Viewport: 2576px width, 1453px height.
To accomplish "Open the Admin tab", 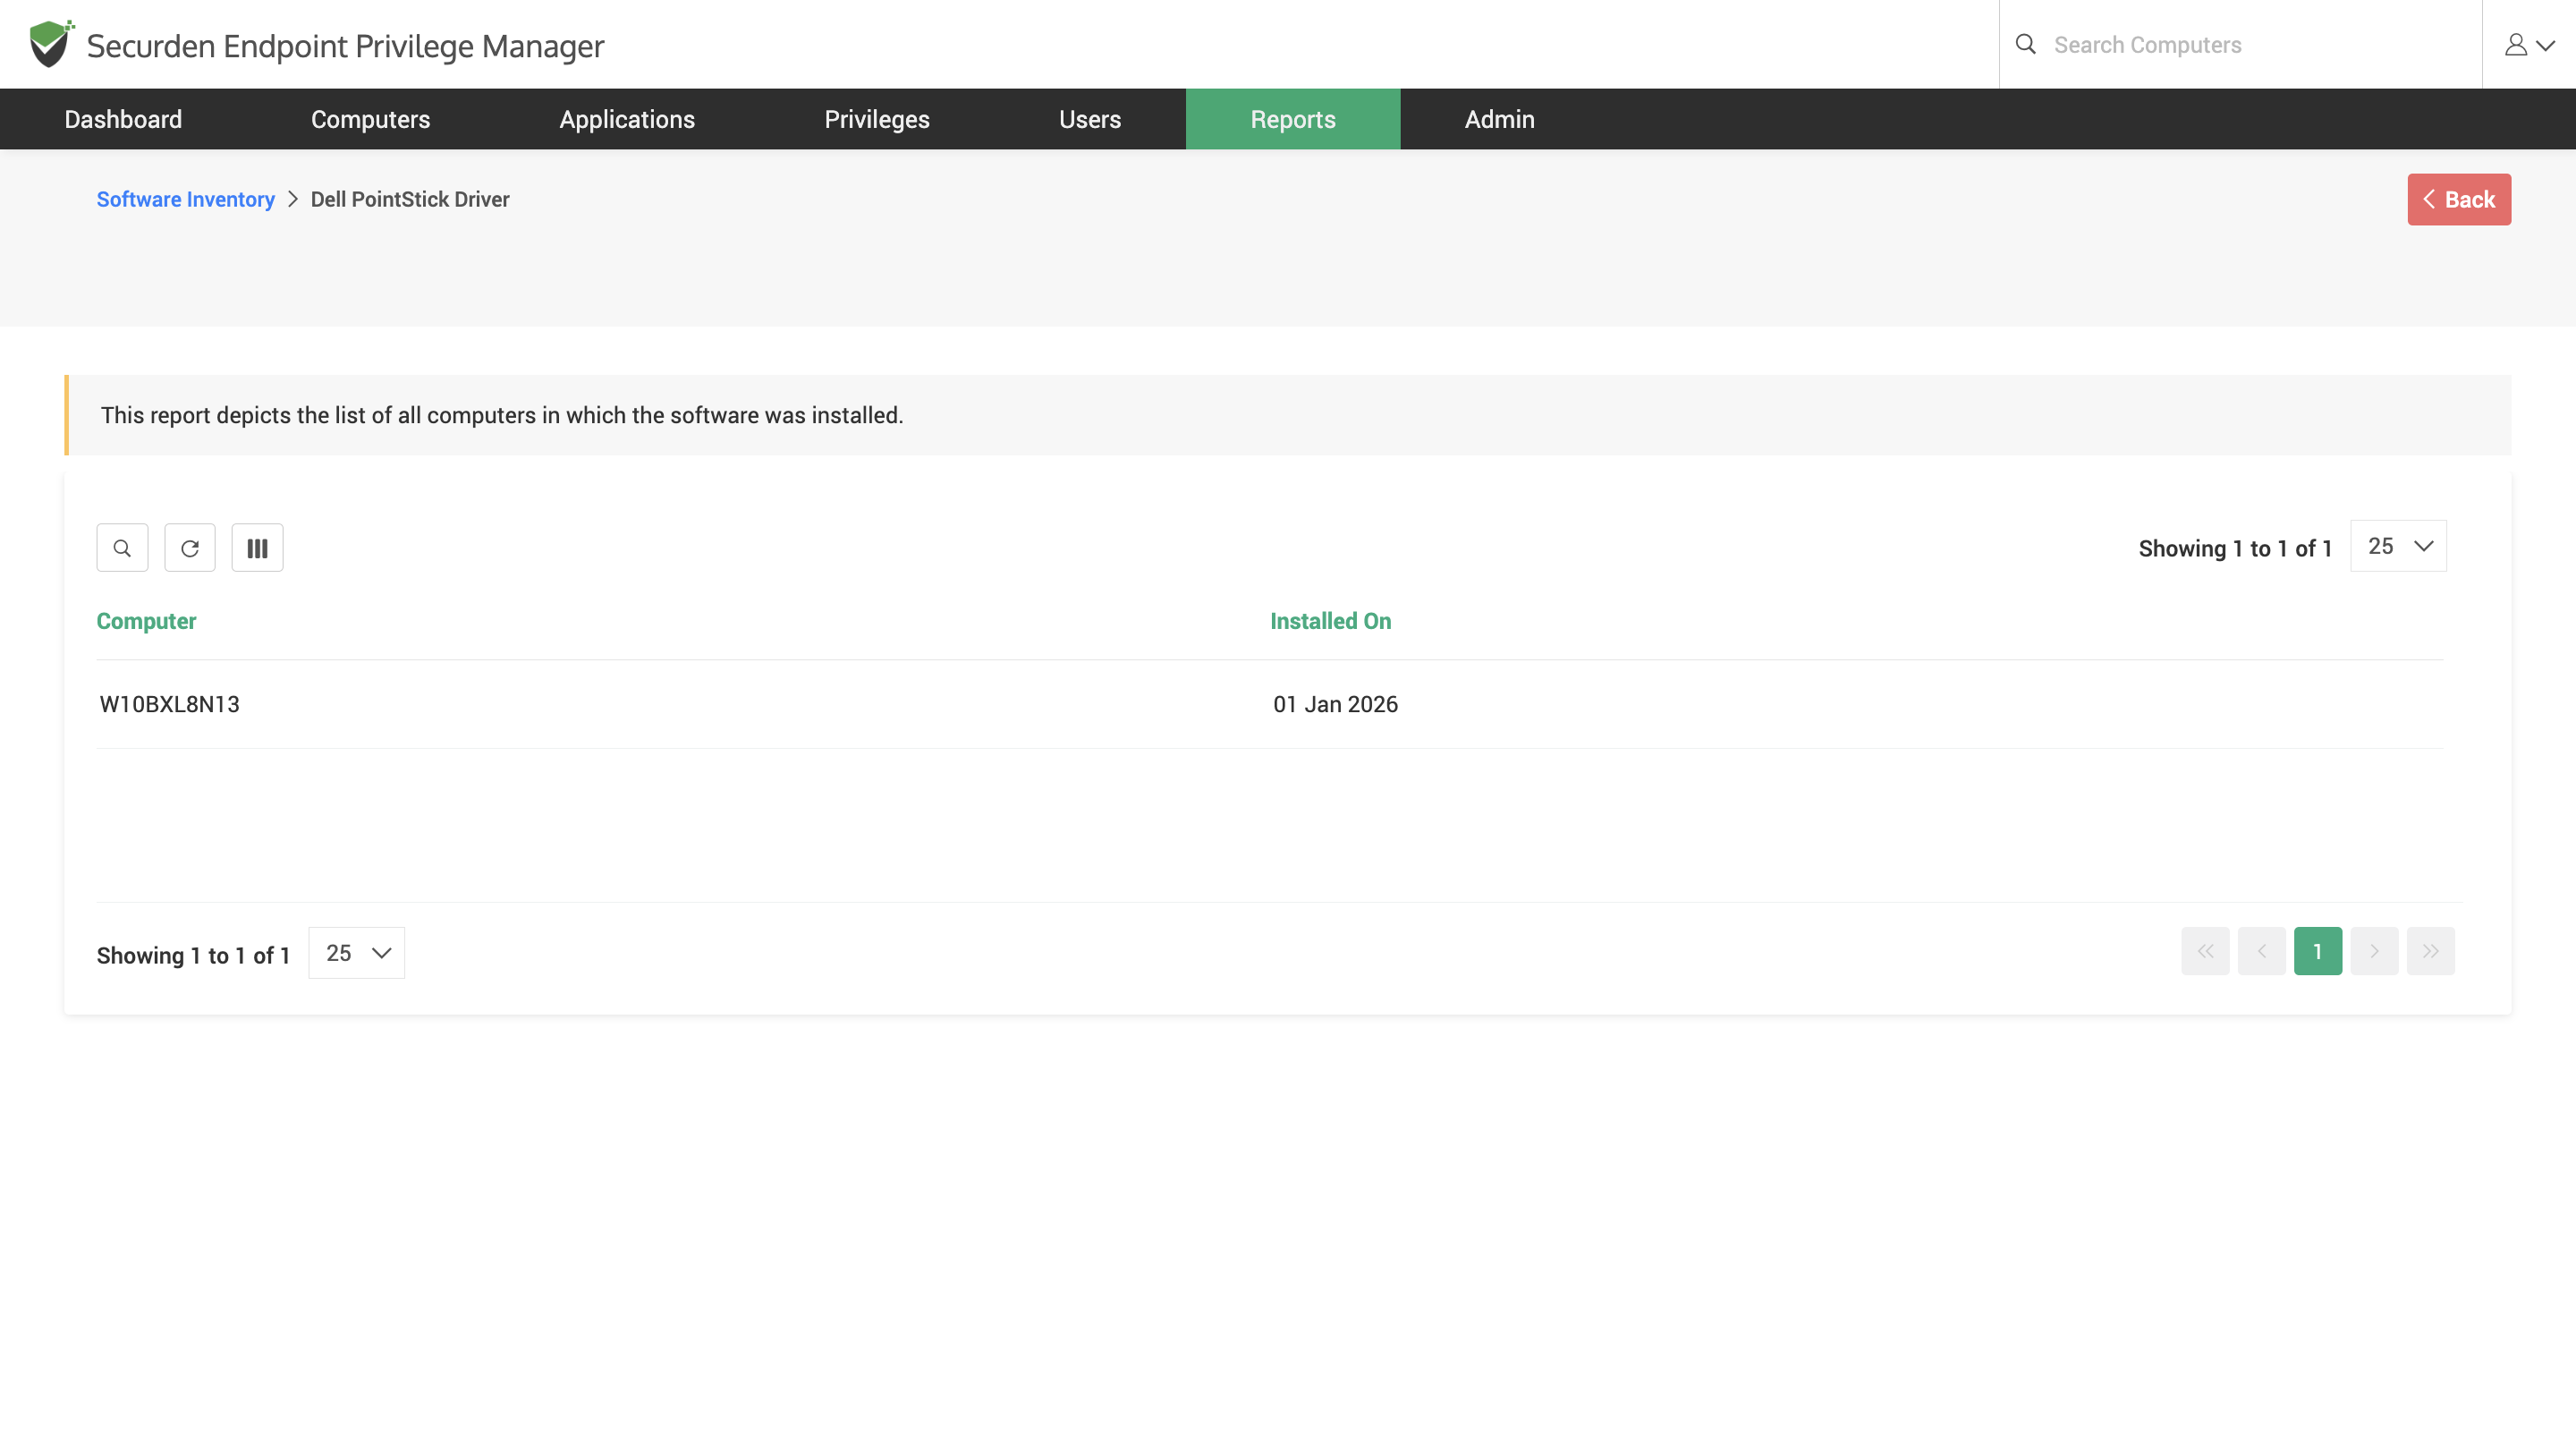I will click(1499, 119).
